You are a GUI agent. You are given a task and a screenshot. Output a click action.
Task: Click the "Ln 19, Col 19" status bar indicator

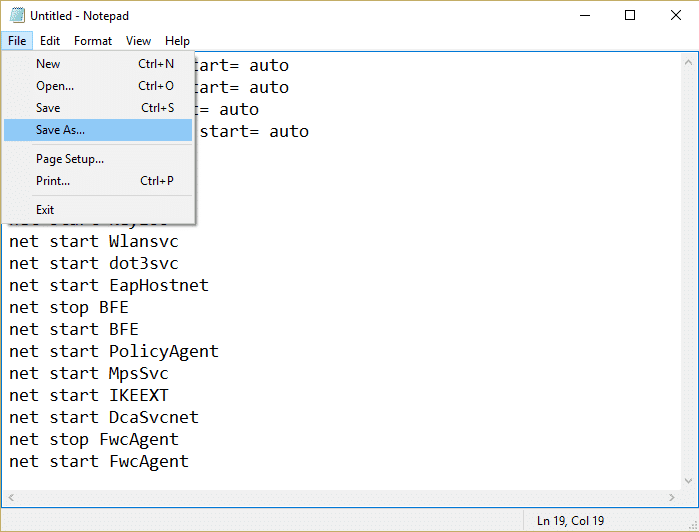(x=570, y=521)
